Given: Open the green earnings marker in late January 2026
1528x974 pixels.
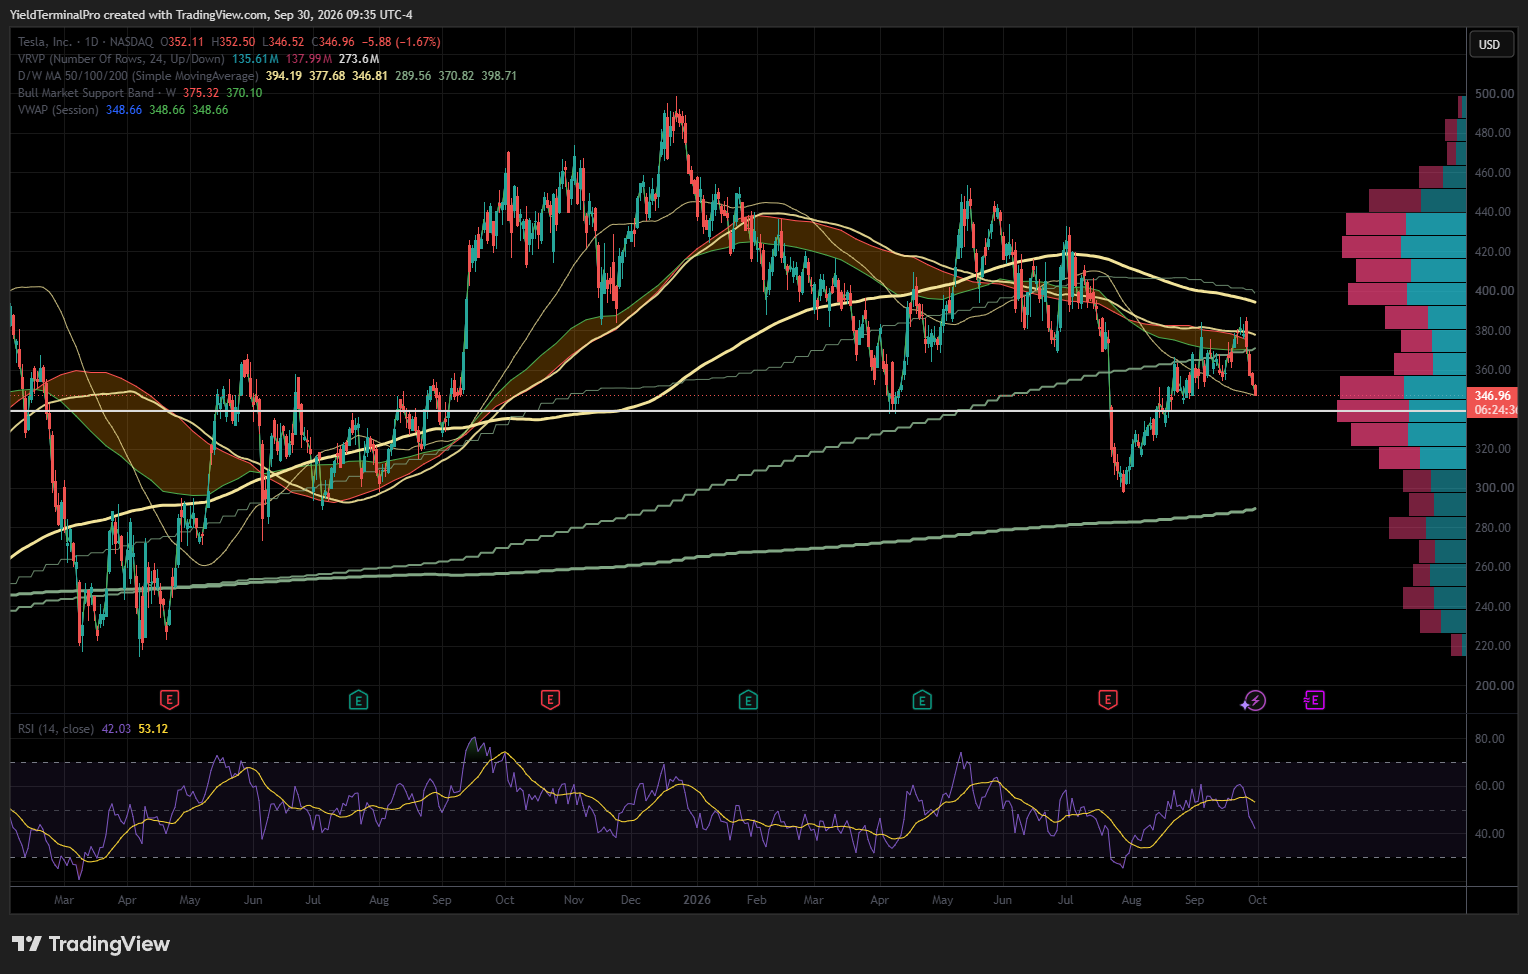Looking at the screenshot, I should (748, 700).
